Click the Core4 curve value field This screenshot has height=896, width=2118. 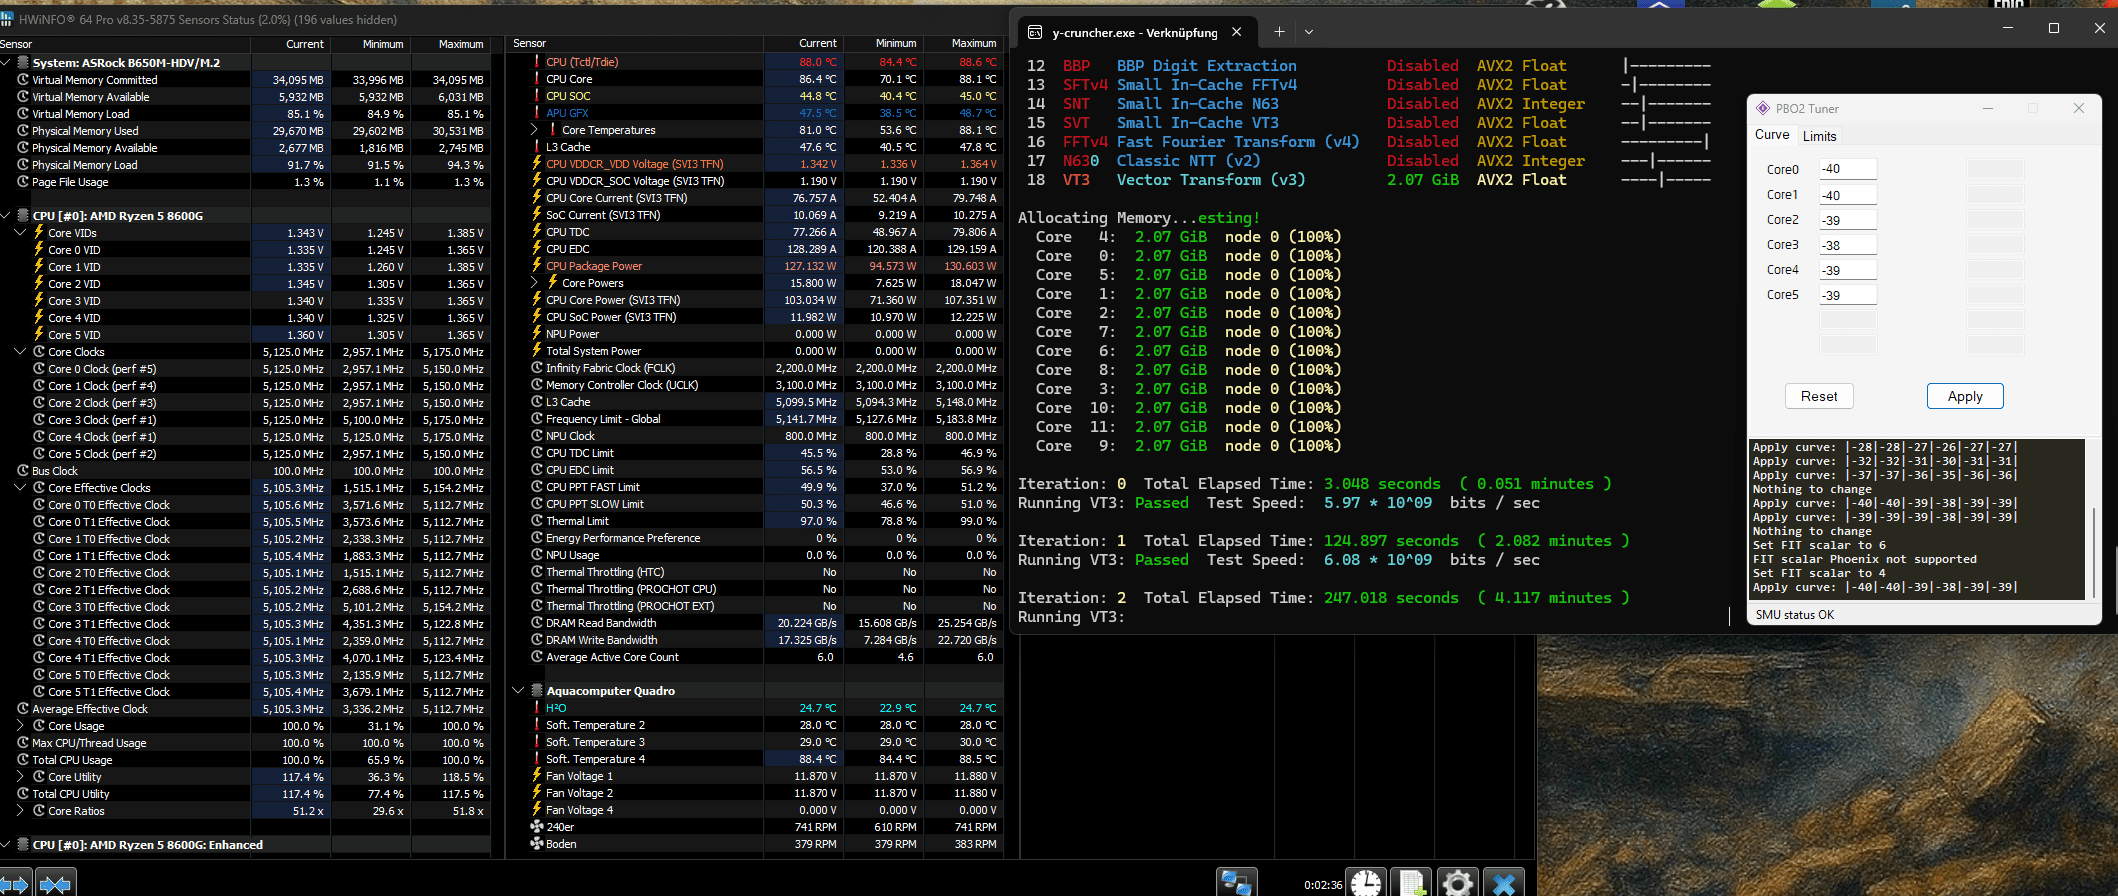(x=1847, y=269)
